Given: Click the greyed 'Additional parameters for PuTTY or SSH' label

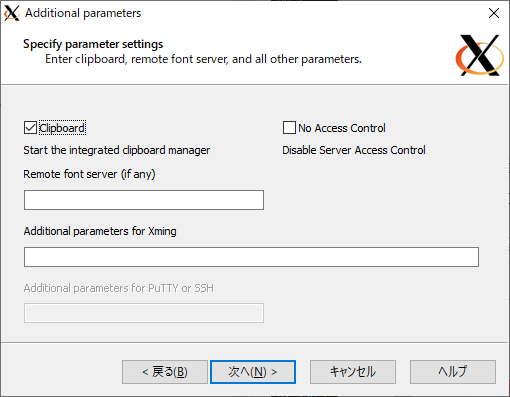Looking at the screenshot, I should [x=119, y=288].
